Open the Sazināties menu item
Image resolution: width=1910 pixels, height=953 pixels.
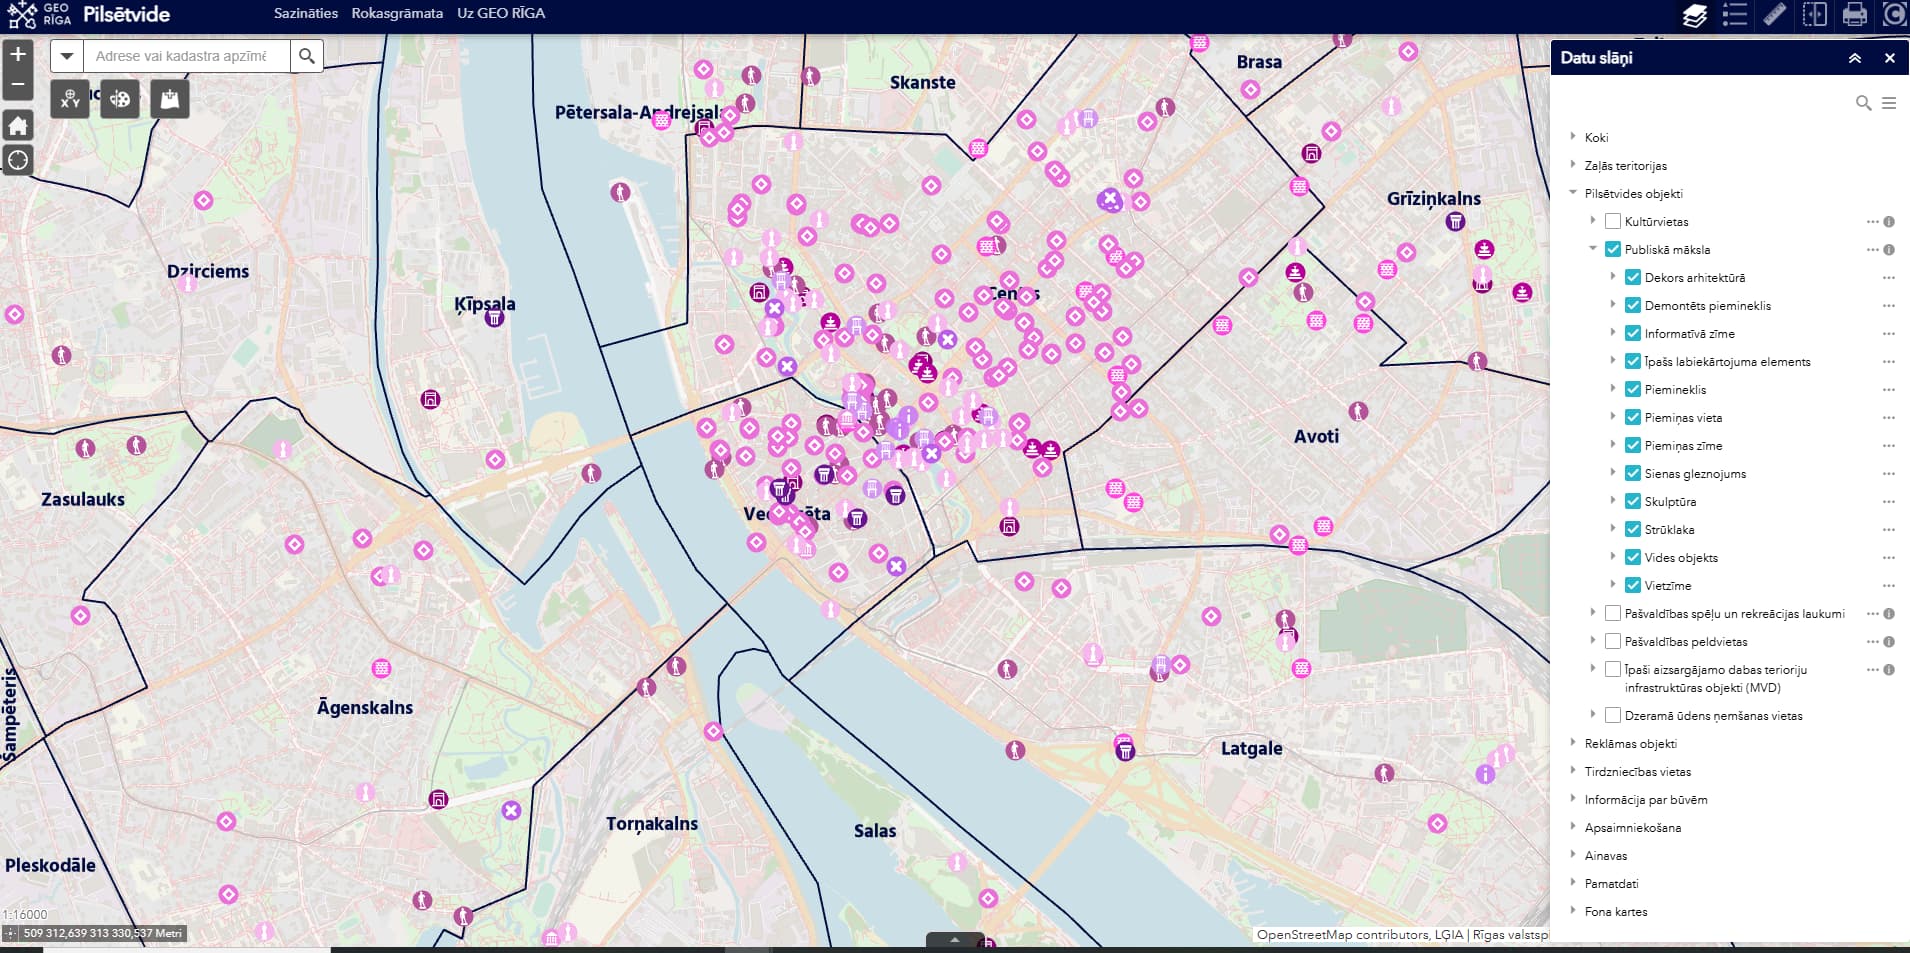coord(306,13)
